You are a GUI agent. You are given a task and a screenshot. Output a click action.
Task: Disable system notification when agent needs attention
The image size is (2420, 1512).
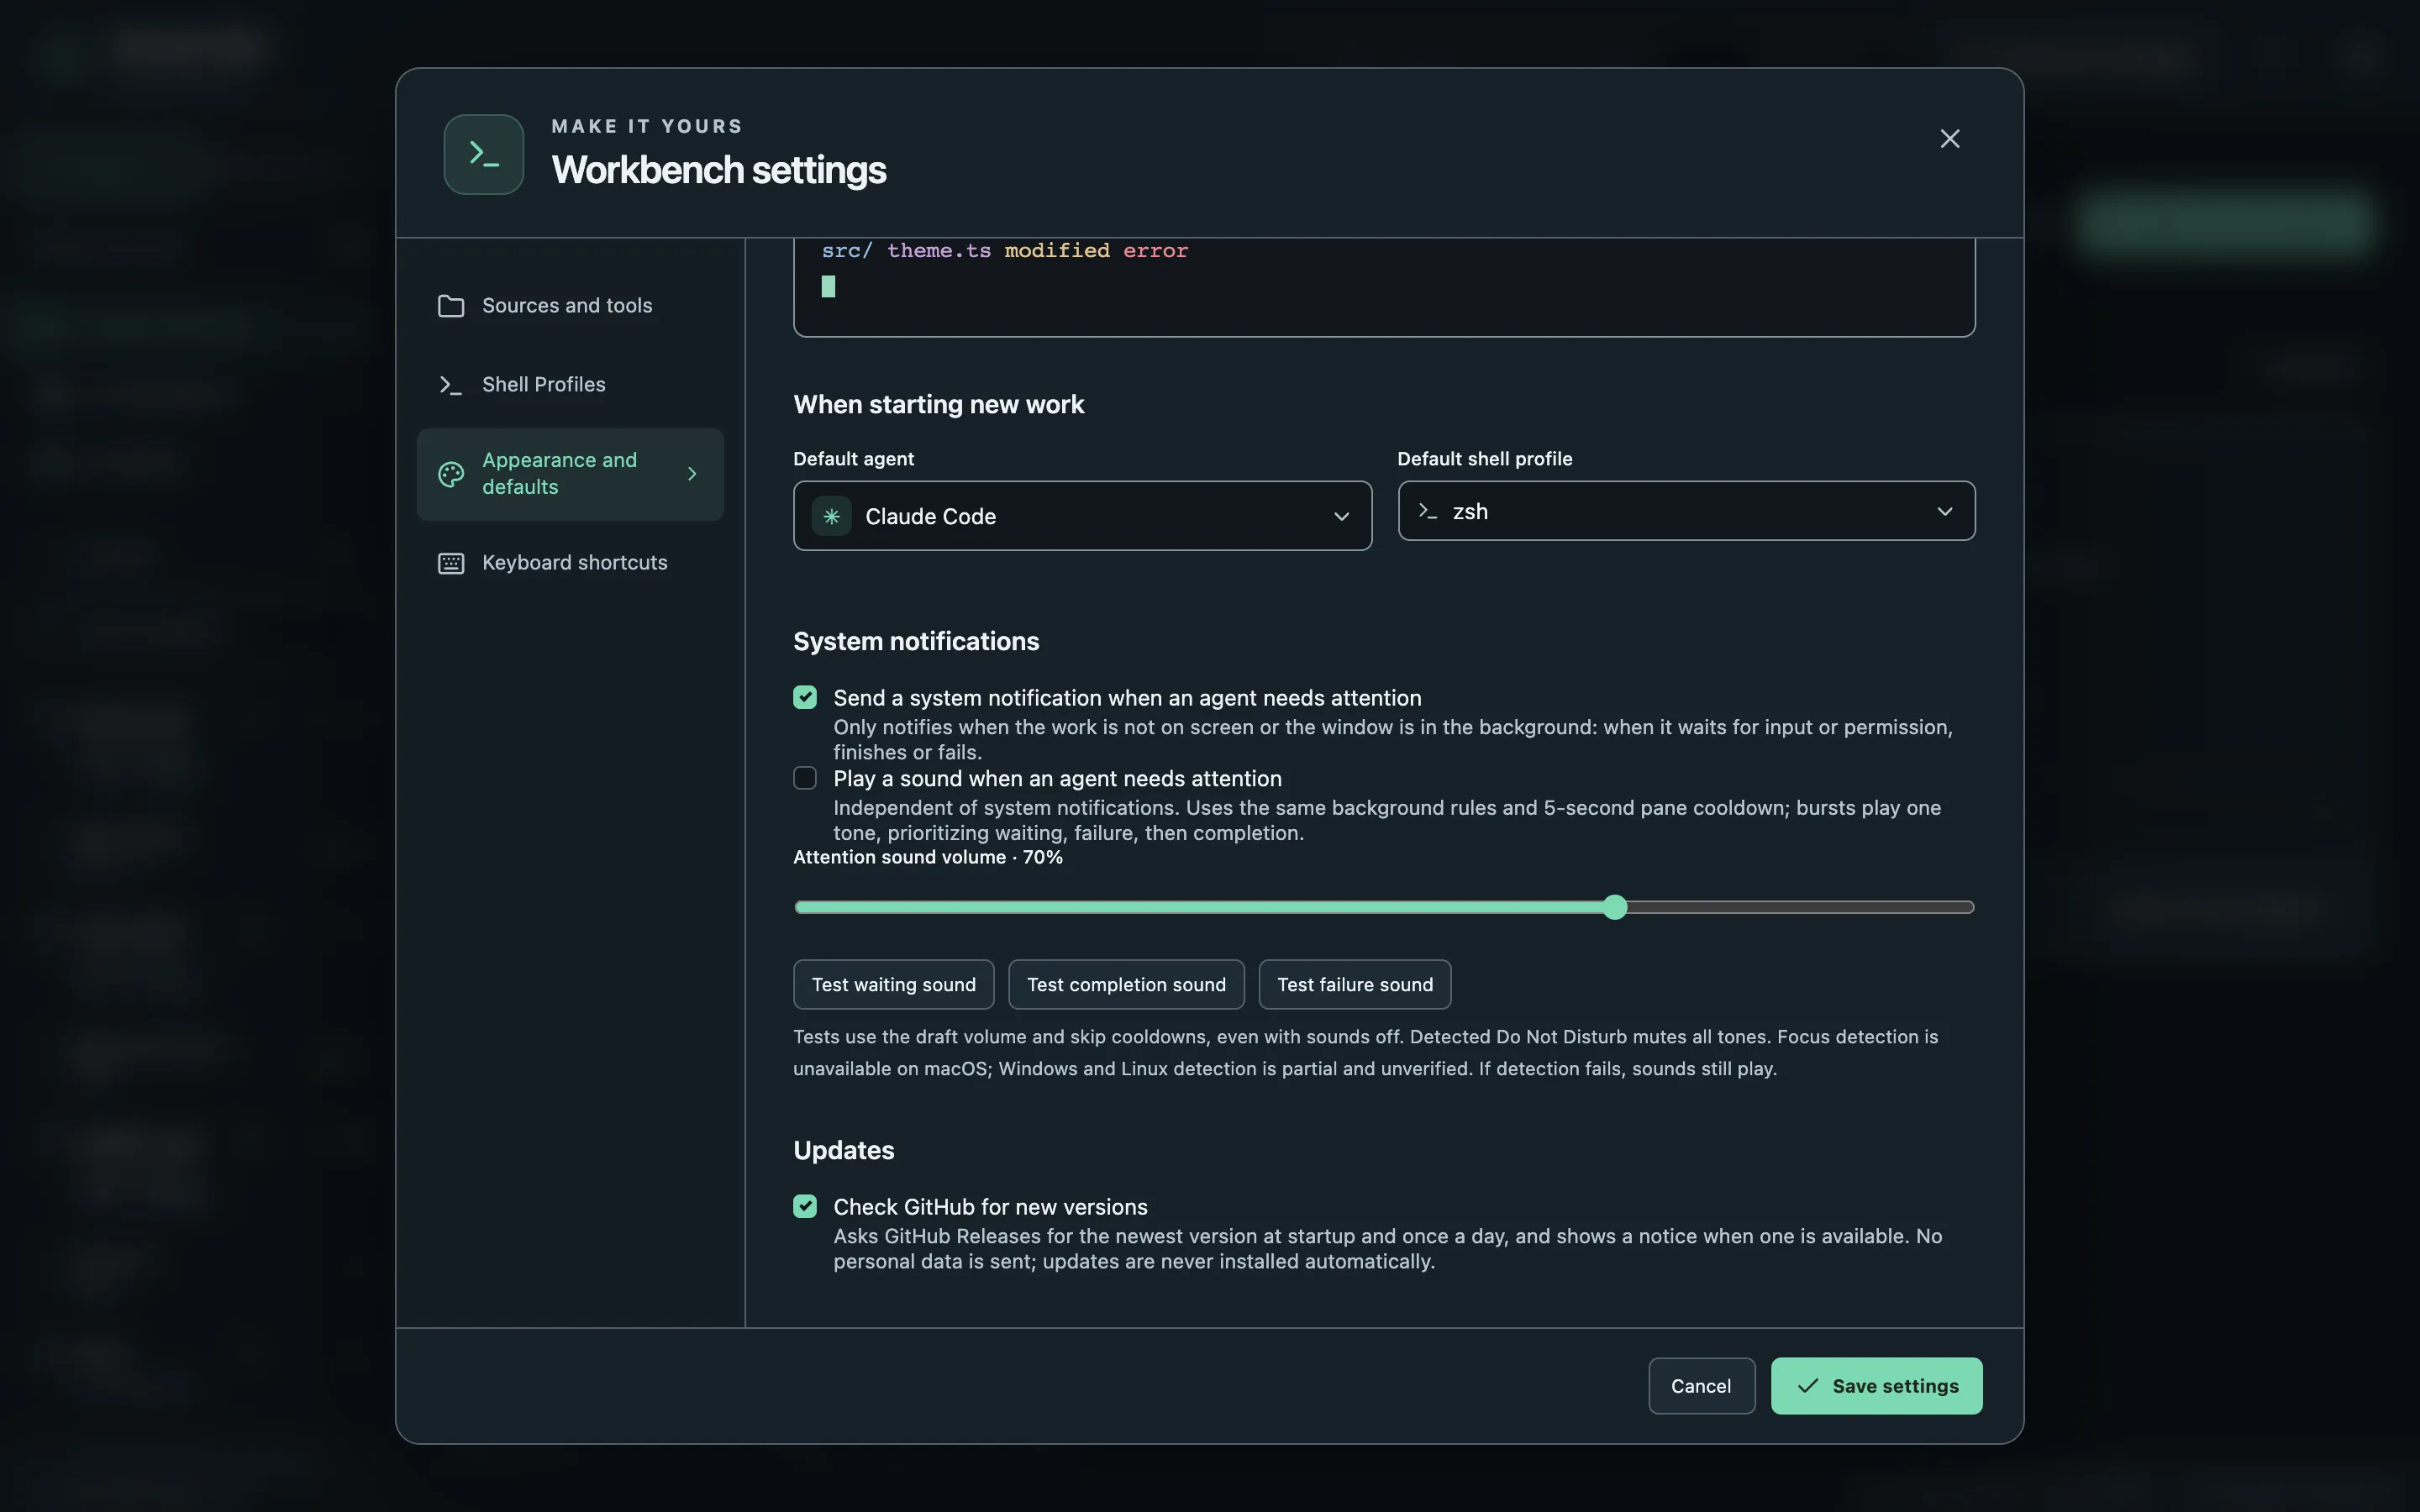pyautogui.click(x=805, y=698)
